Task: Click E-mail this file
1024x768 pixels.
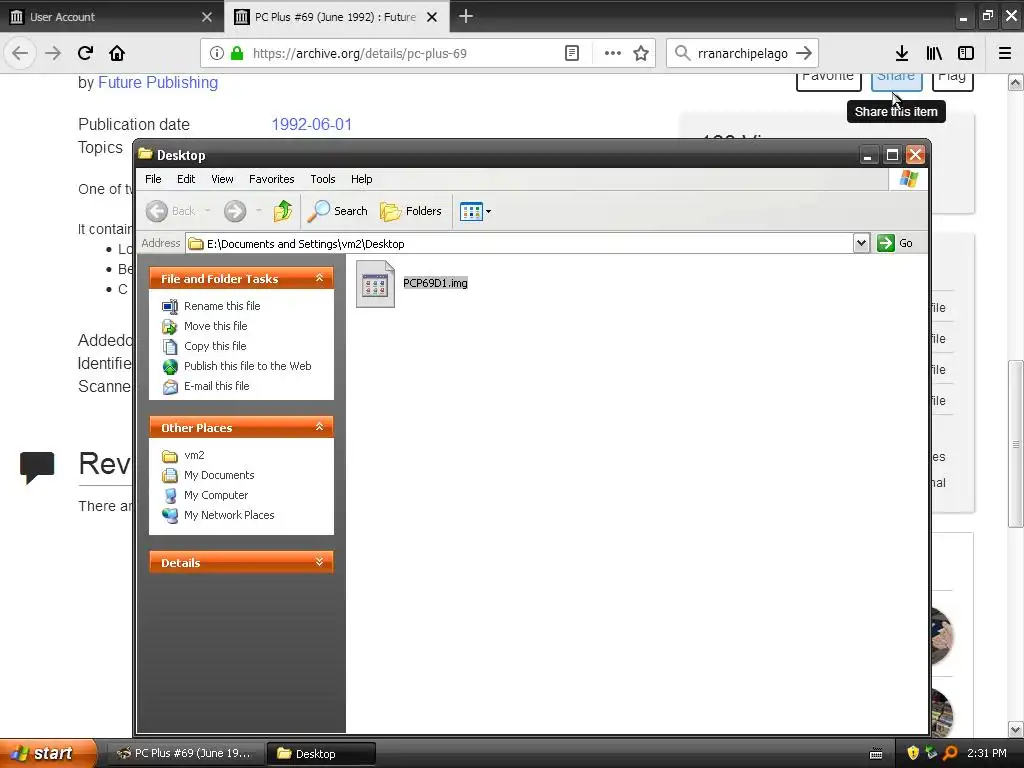Action: [x=216, y=386]
